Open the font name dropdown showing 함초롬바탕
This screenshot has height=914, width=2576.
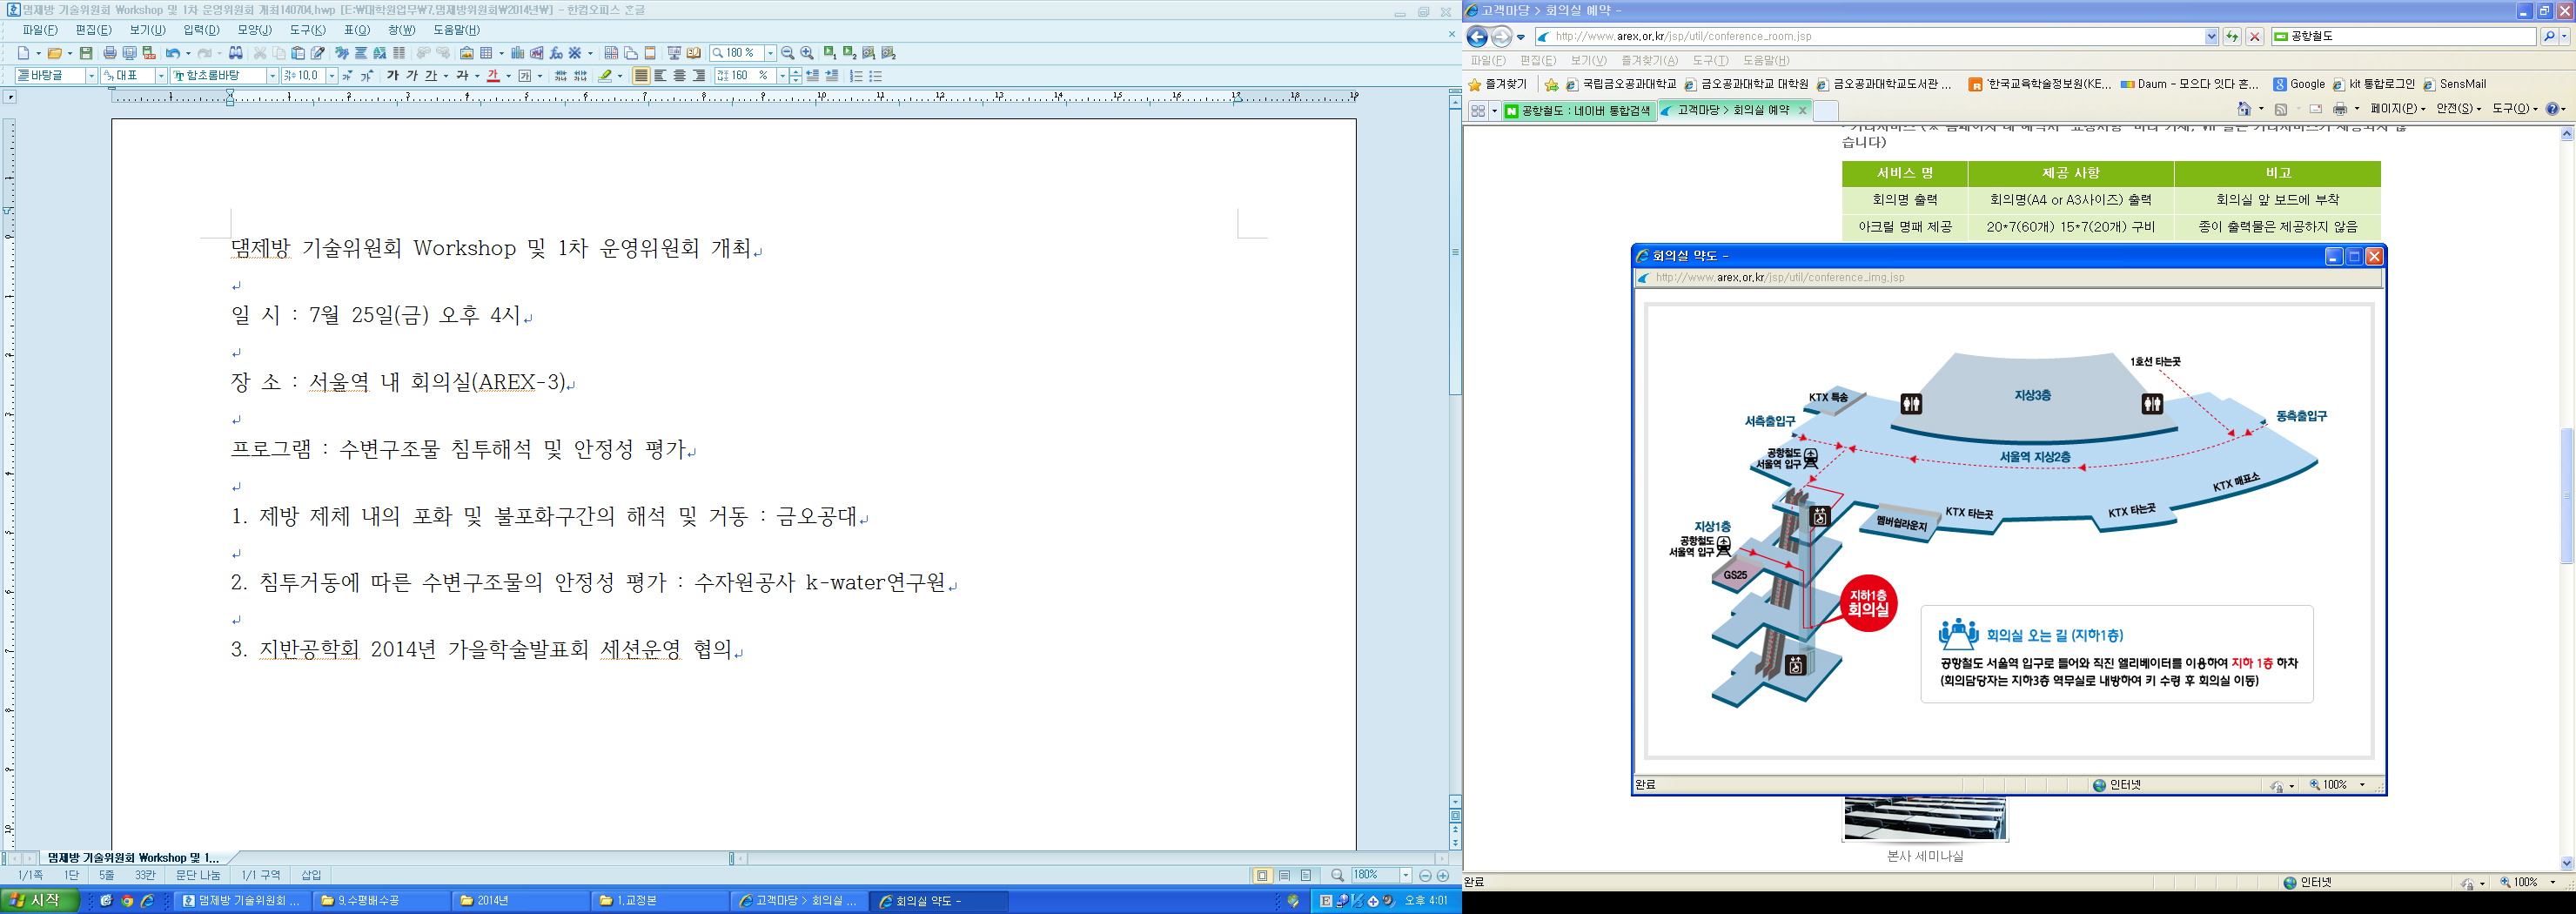271,76
